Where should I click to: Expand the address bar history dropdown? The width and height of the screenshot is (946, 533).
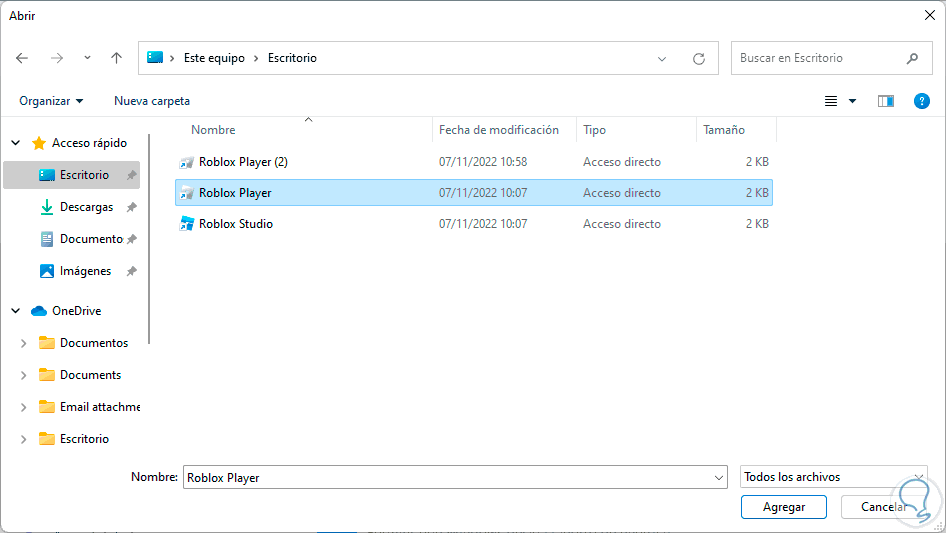pyautogui.click(x=662, y=59)
